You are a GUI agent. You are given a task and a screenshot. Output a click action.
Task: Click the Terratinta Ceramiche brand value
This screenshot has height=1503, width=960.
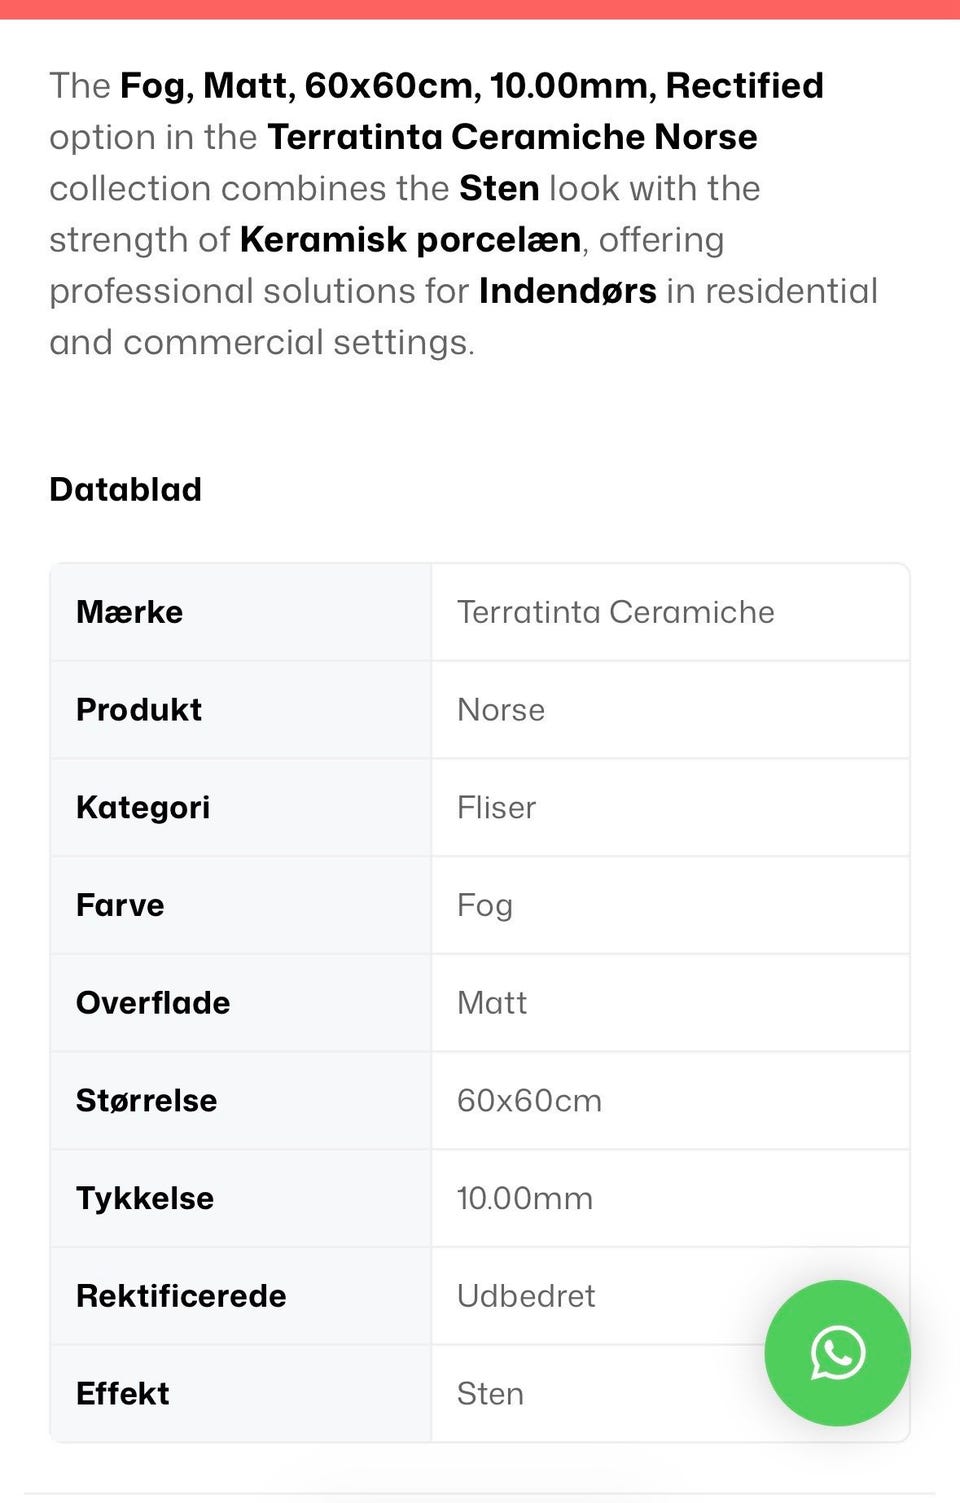click(615, 612)
